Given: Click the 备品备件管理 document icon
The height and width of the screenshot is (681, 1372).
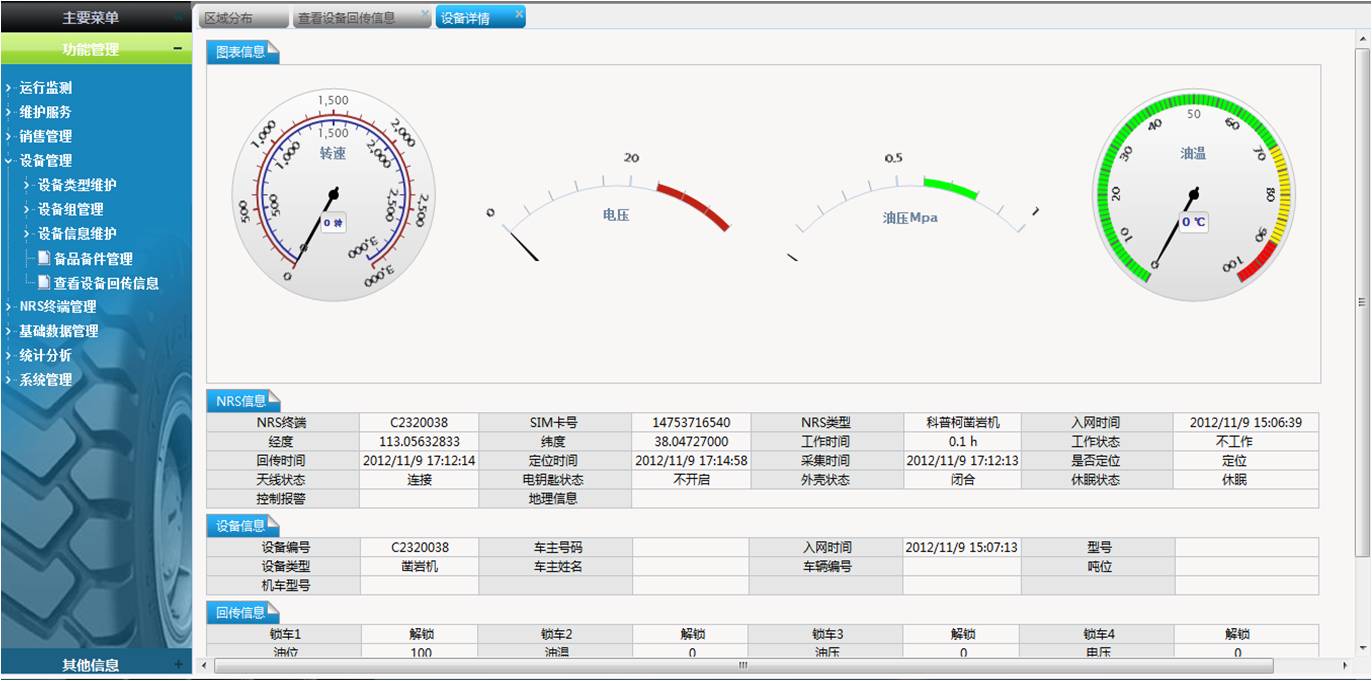Looking at the screenshot, I should tap(44, 258).
